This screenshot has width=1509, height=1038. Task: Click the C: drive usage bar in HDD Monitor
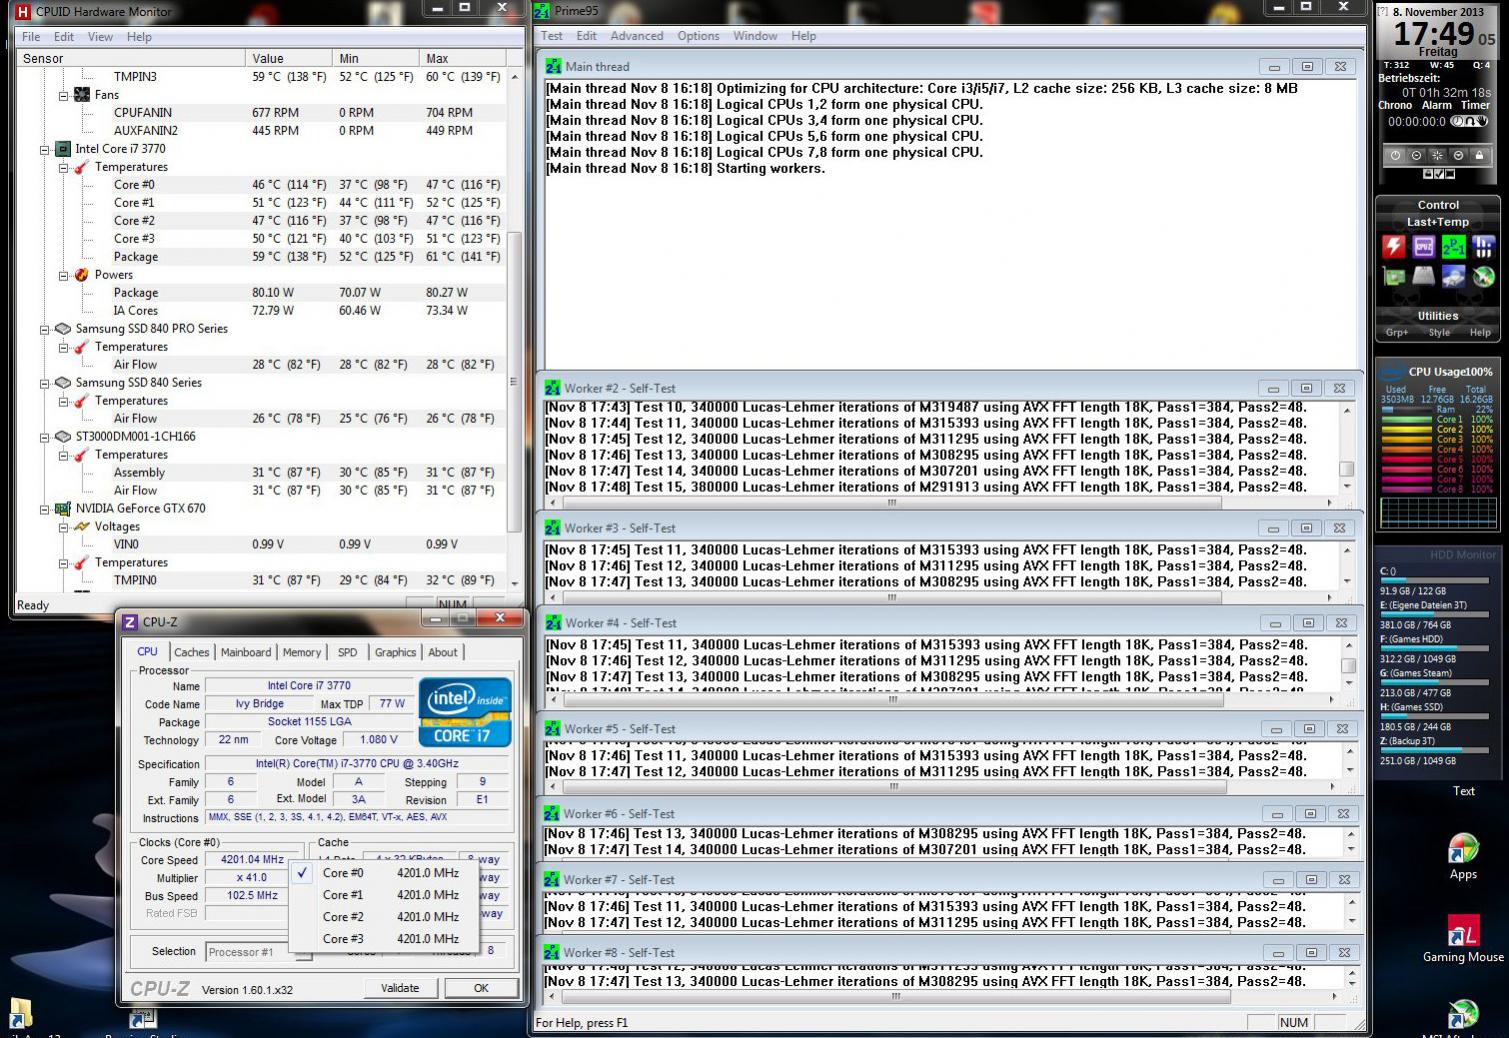[1434, 580]
